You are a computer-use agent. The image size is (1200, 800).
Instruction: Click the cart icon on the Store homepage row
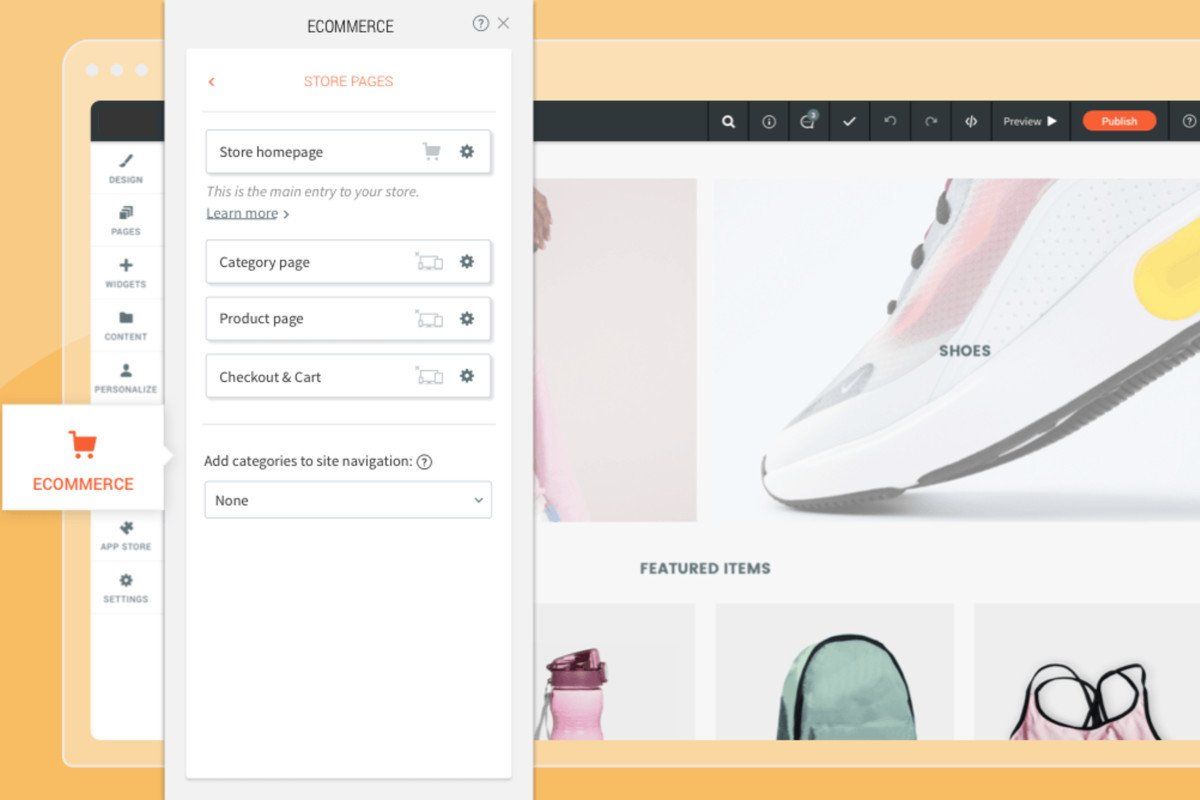pyautogui.click(x=431, y=152)
